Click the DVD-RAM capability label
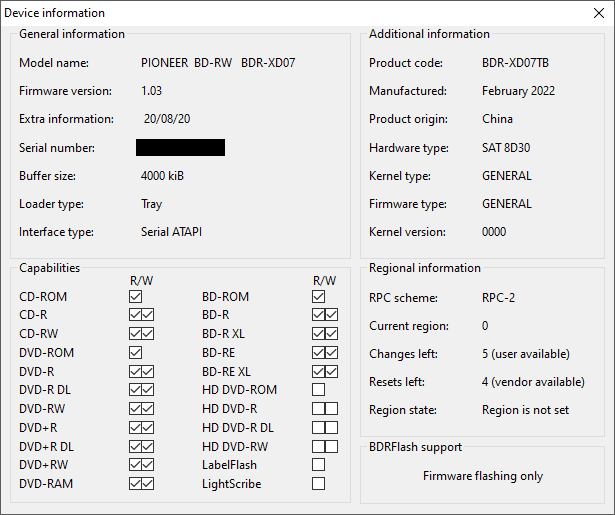The width and height of the screenshot is (615, 515). coord(46,484)
